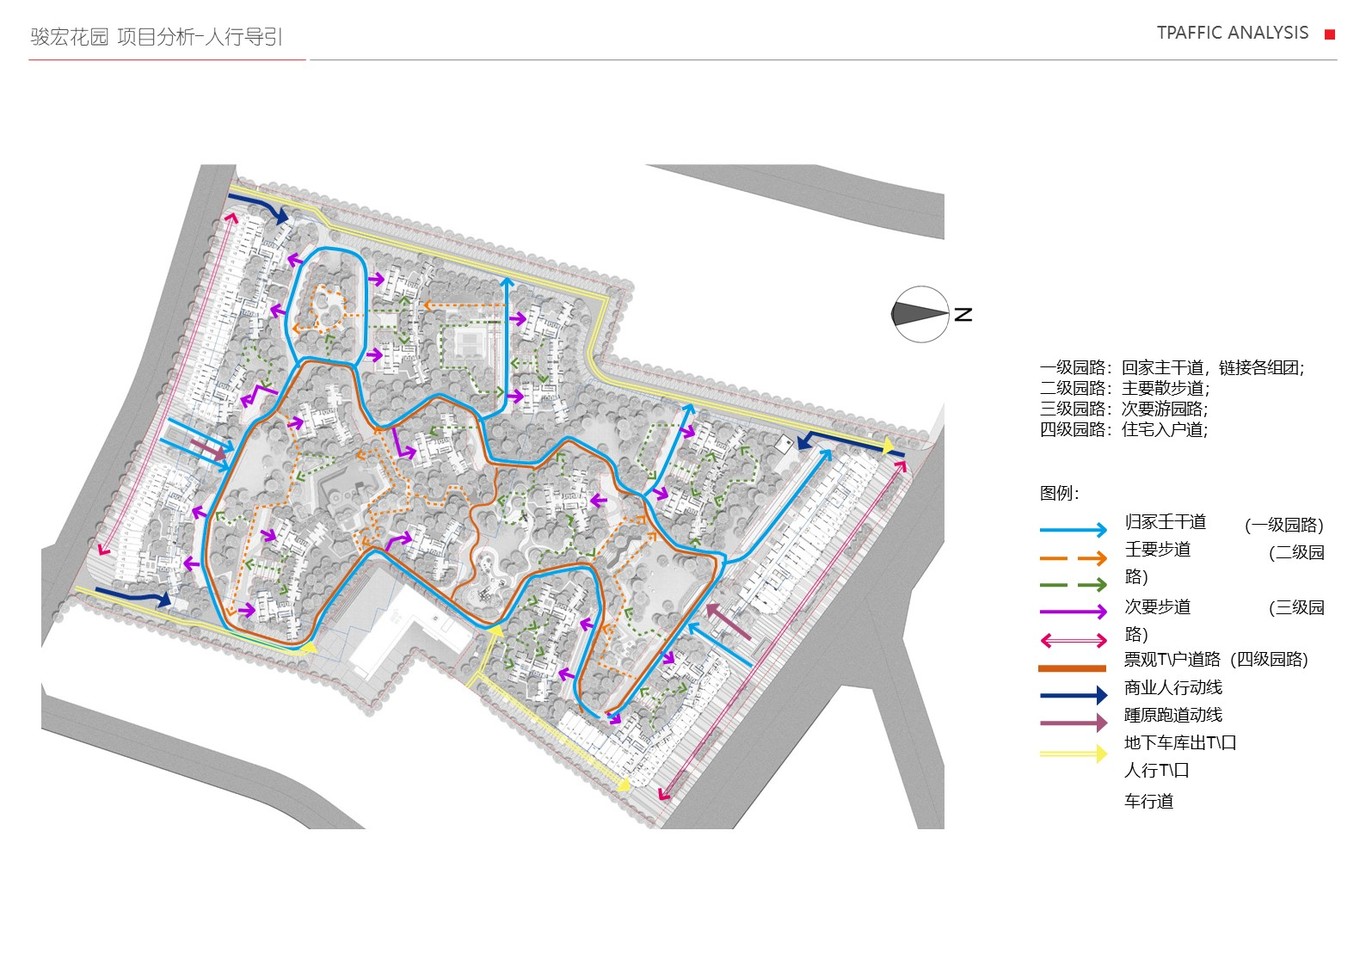Select the mauve arrow in legend
The width and height of the screenshot is (1366, 966).
click(x=1073, y=722)
